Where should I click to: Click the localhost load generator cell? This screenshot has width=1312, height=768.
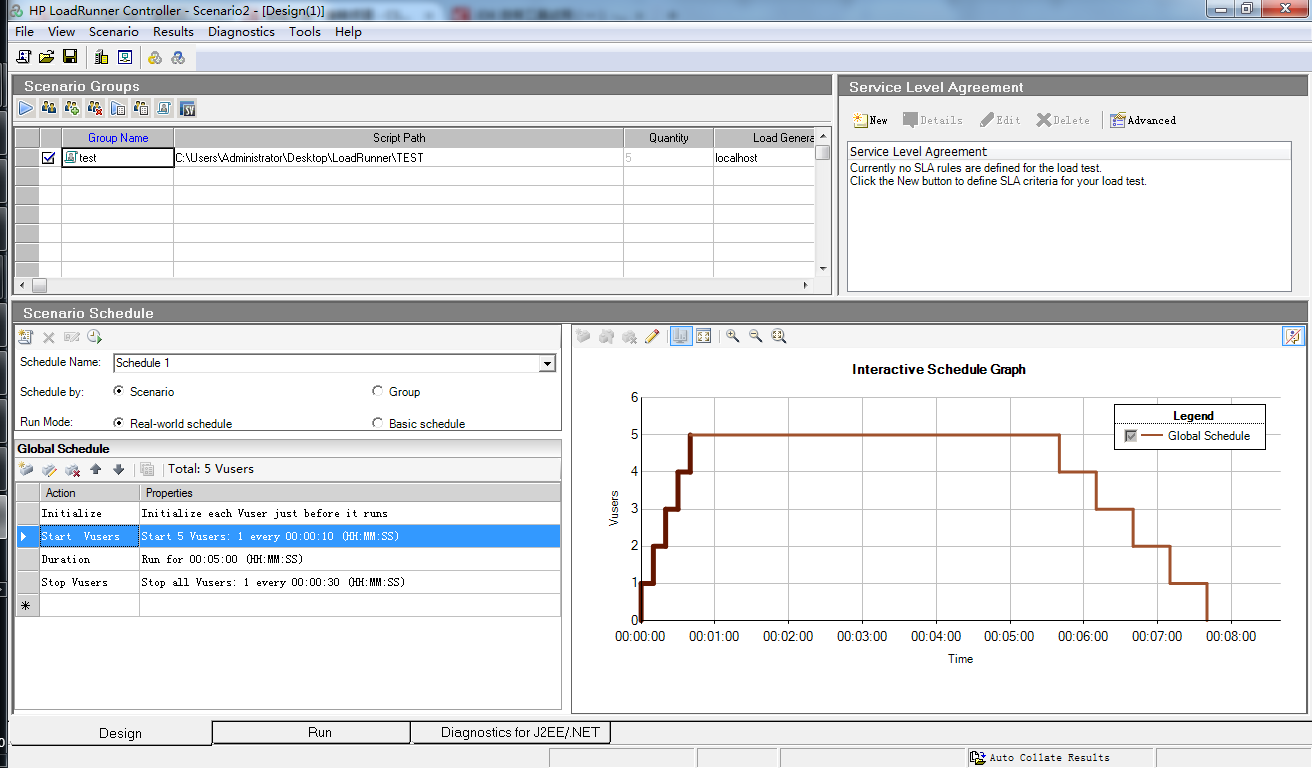click(x=764, y=158)
